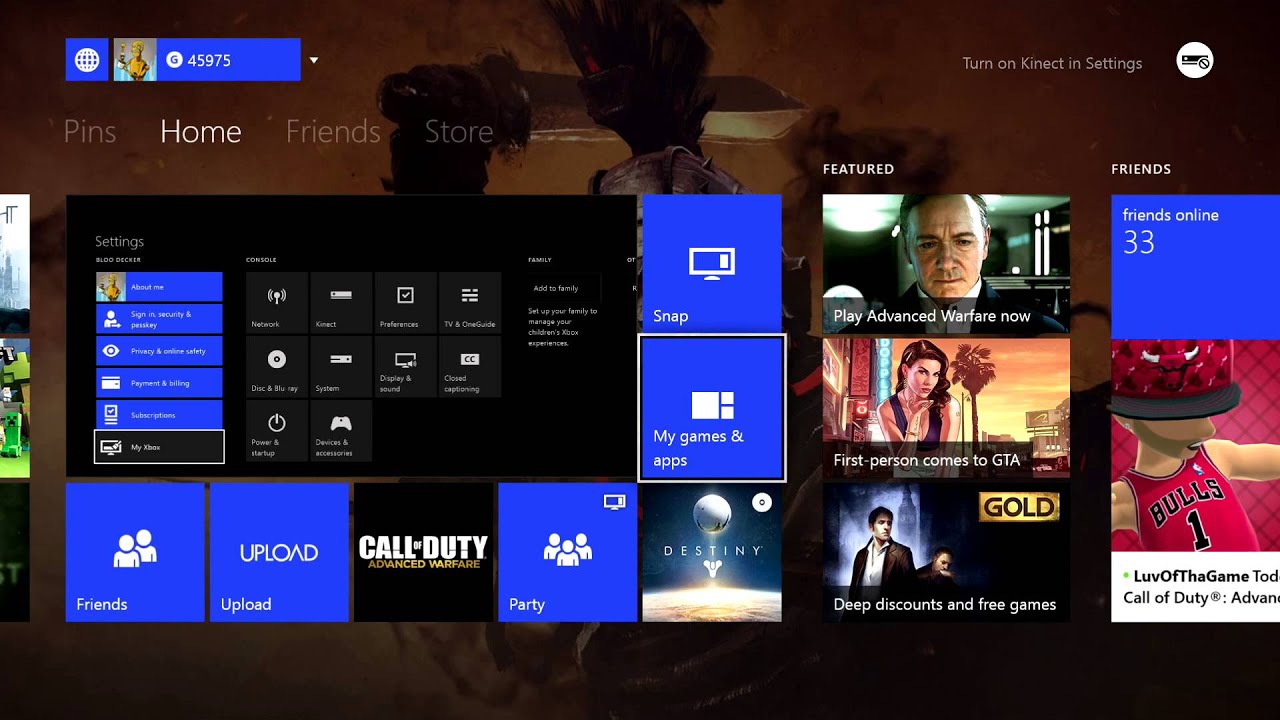This screenshot has width=1280, height=720.
Task: Open the Snap tile
Action: [712, 264]
